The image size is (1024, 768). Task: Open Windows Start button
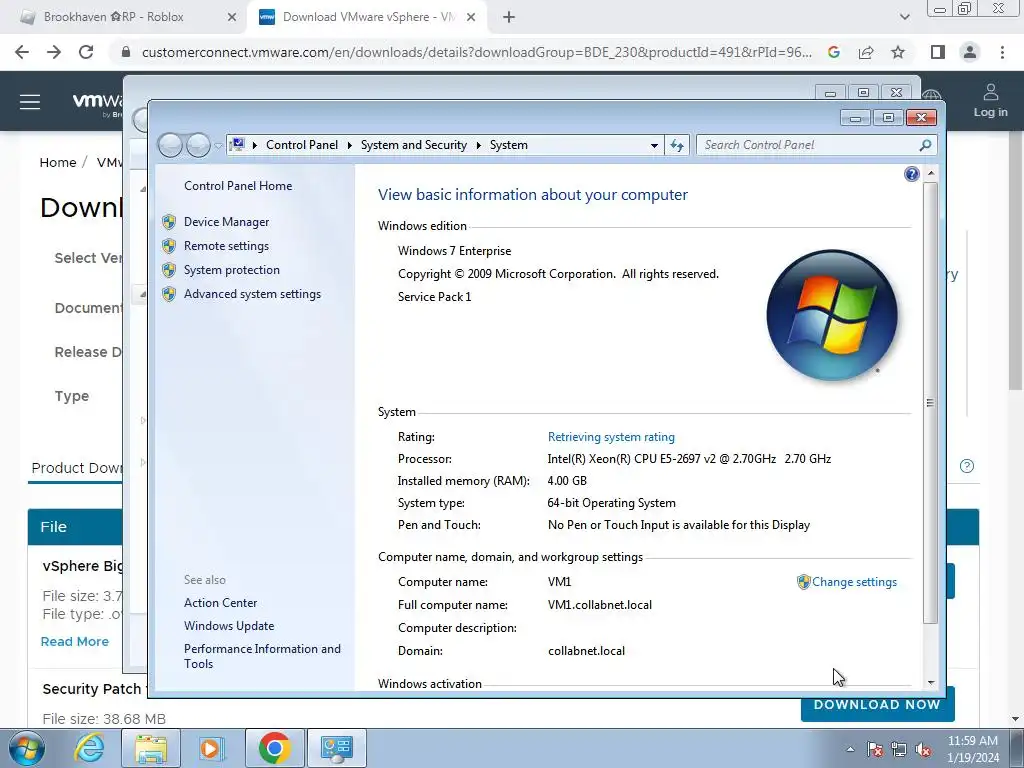click(x=27, y=748)
